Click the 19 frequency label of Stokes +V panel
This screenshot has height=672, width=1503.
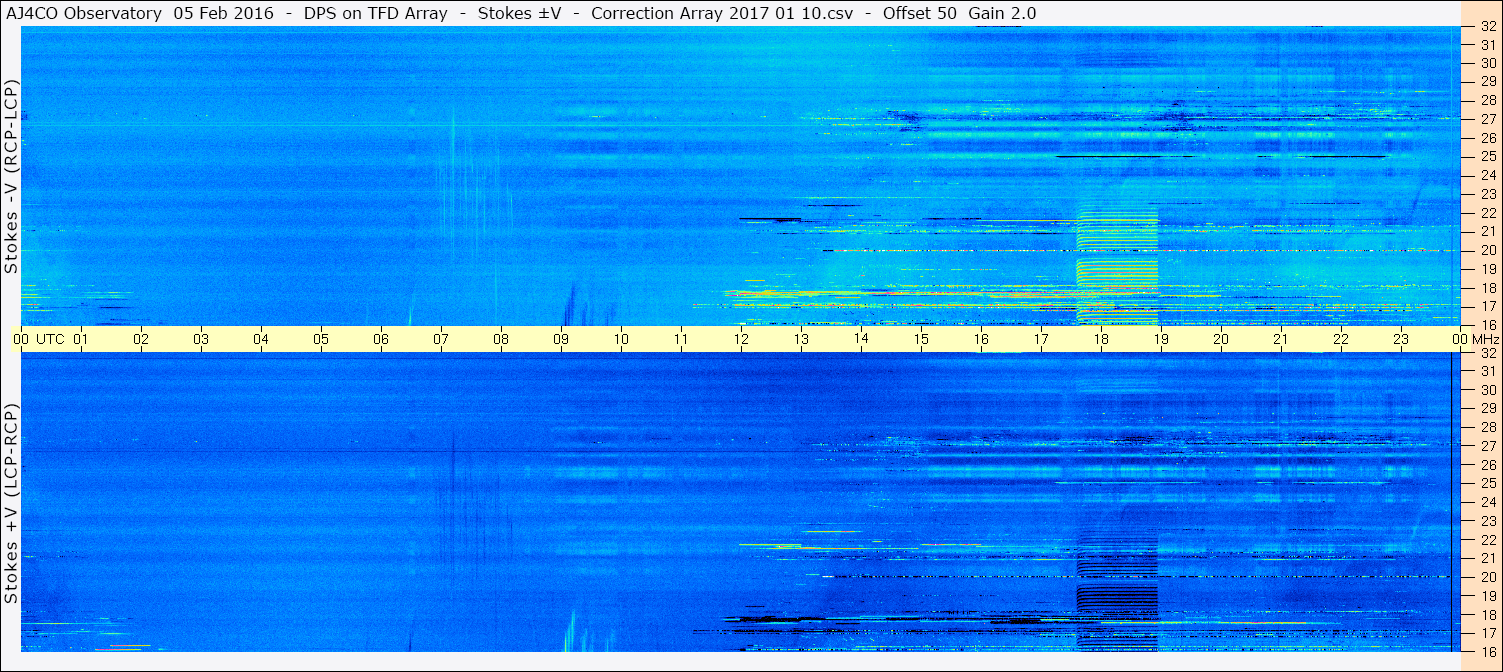(x=1487, y=596)
